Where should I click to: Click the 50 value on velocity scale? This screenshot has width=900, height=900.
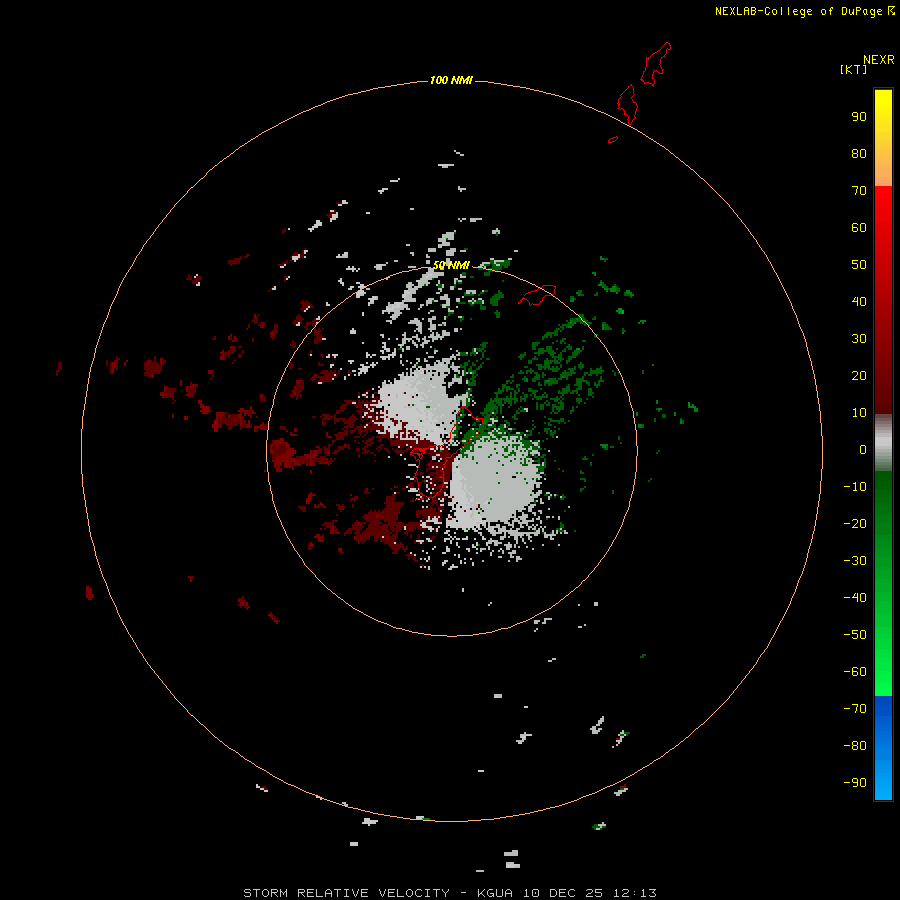[859, 265]
